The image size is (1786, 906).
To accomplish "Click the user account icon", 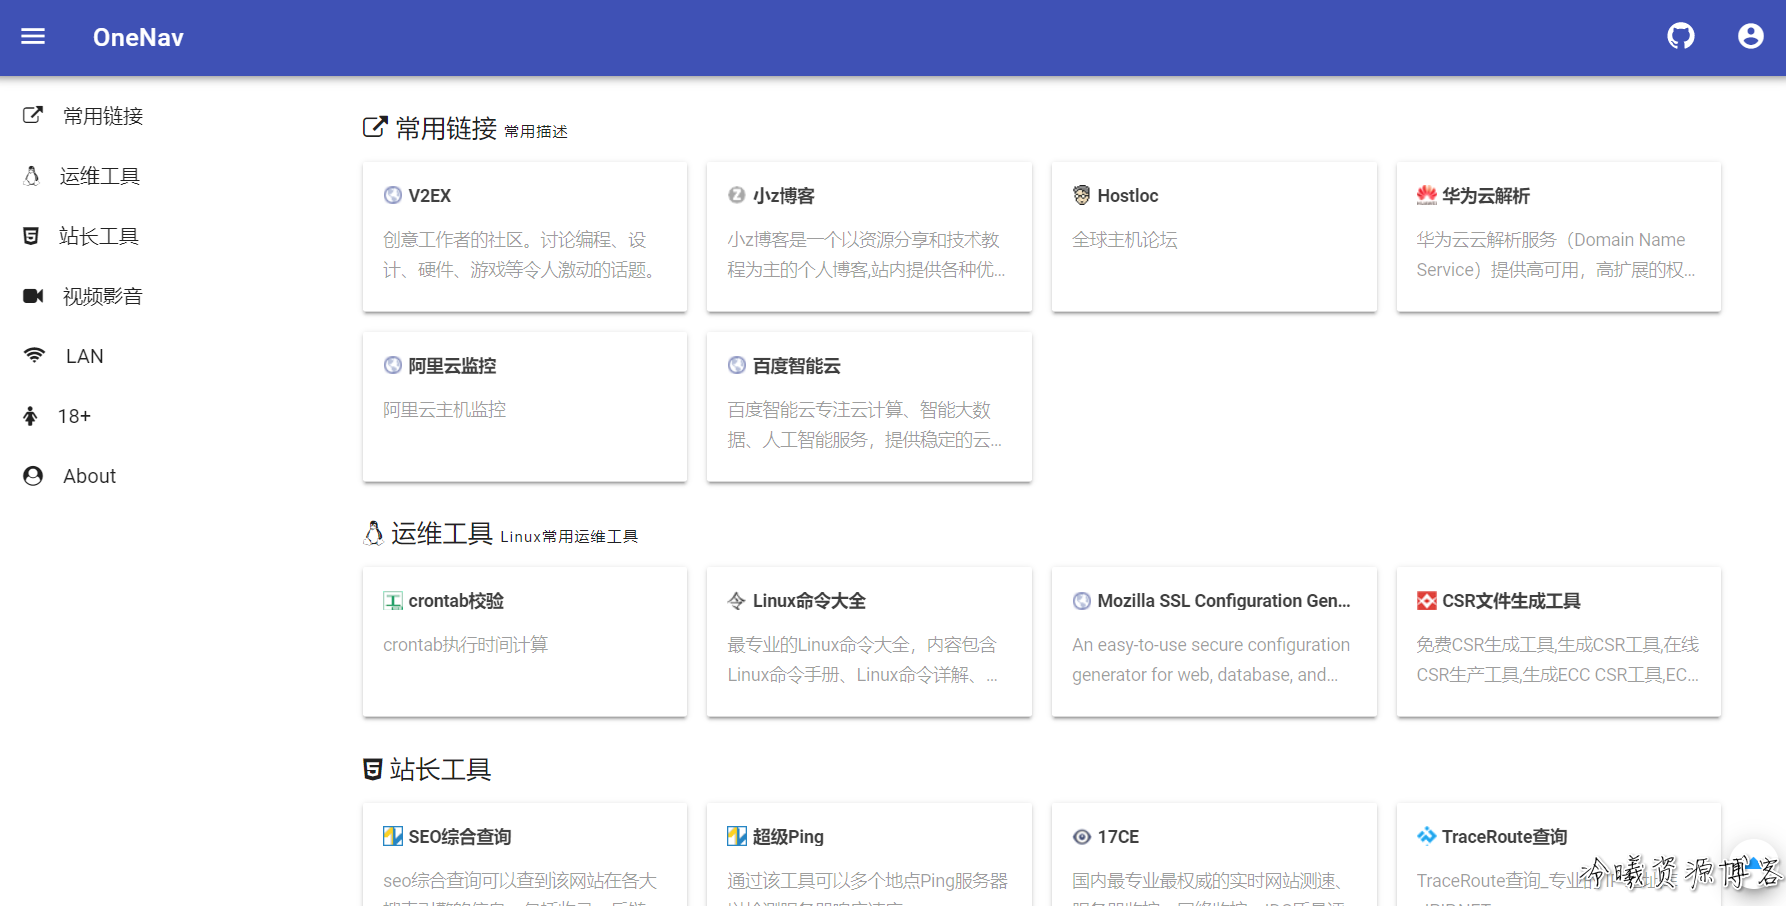I will 1751,37.
